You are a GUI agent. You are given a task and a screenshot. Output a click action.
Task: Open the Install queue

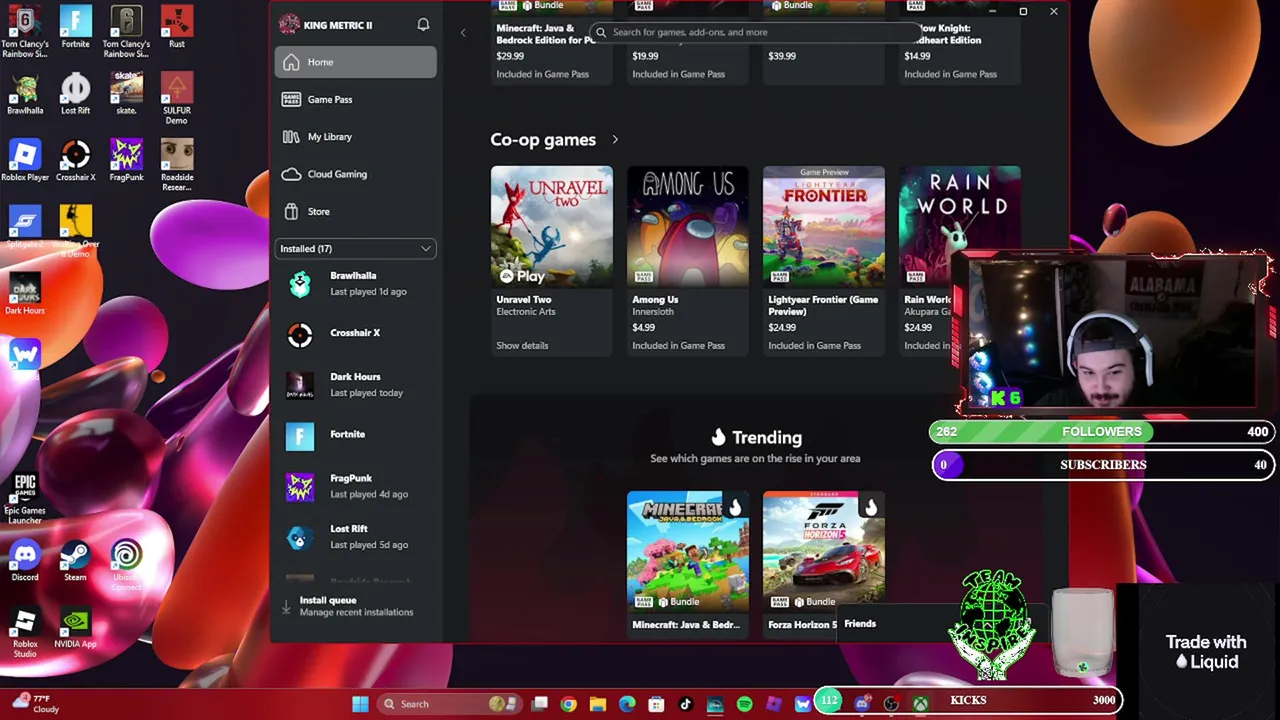[x=355, y=606]
